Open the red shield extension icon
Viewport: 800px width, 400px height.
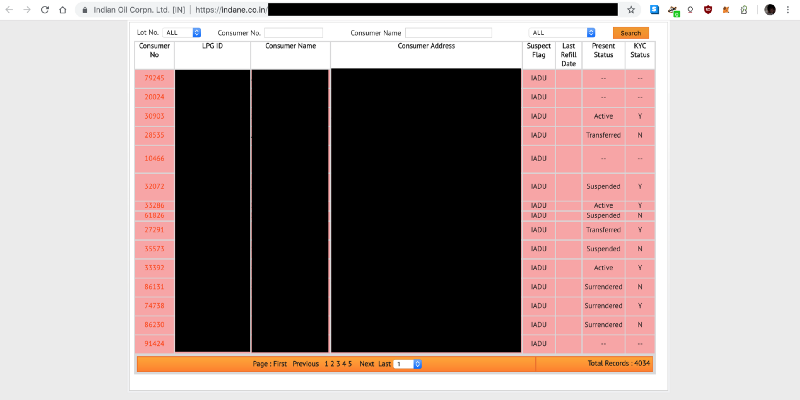tap(708, 9)
